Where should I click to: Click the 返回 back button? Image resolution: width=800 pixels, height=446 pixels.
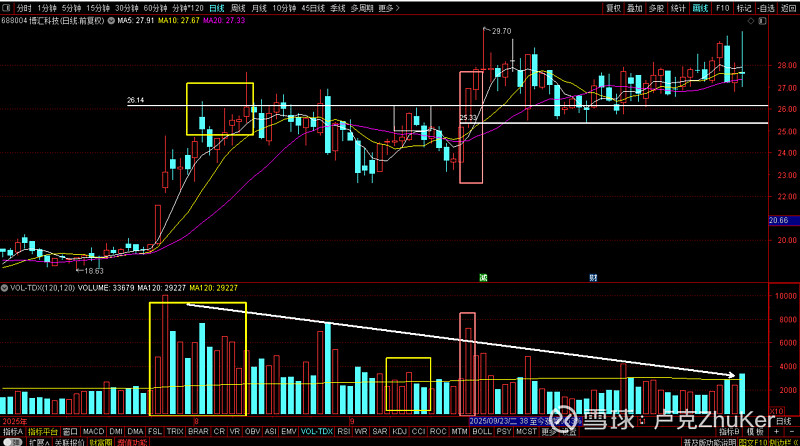(788, 8)
